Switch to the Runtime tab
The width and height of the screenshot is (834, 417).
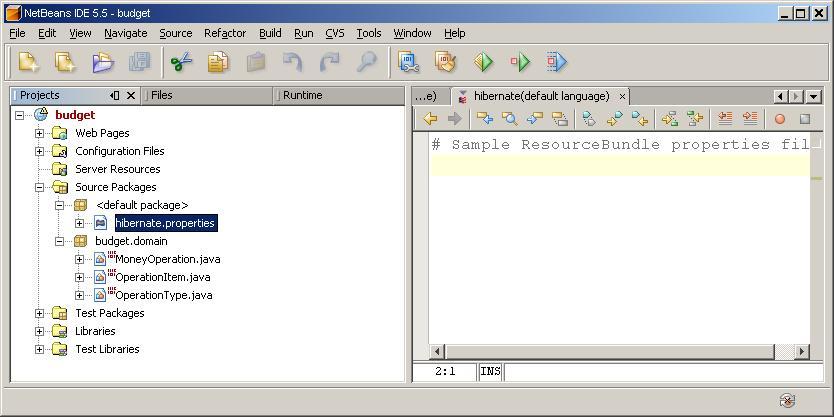(x=339, y=96)
